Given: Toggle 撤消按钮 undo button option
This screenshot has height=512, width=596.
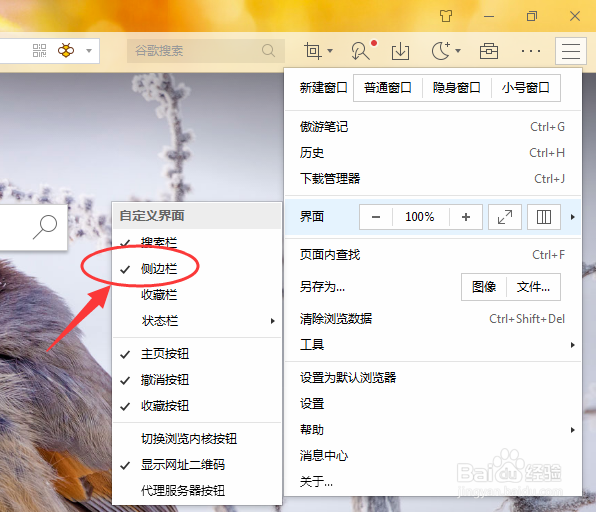Looking at the screenshot, I should tap(197, 380).
